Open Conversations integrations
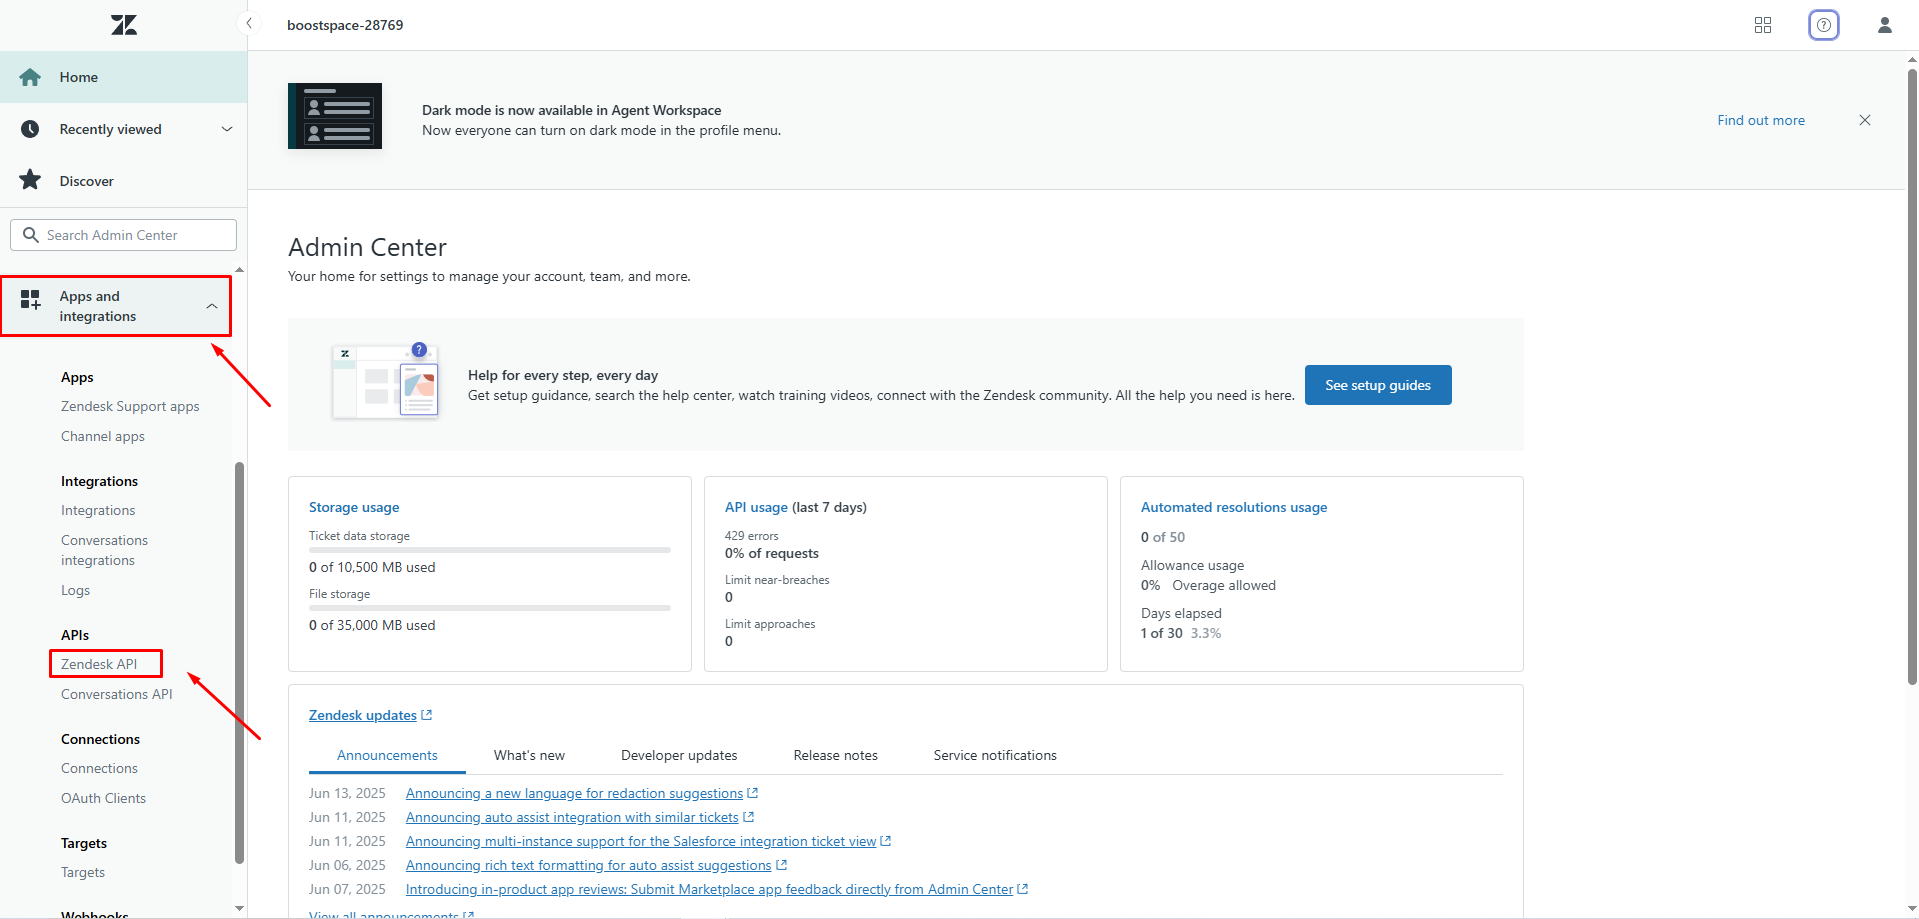This screenshot has height=919, width=1919. 104,550
